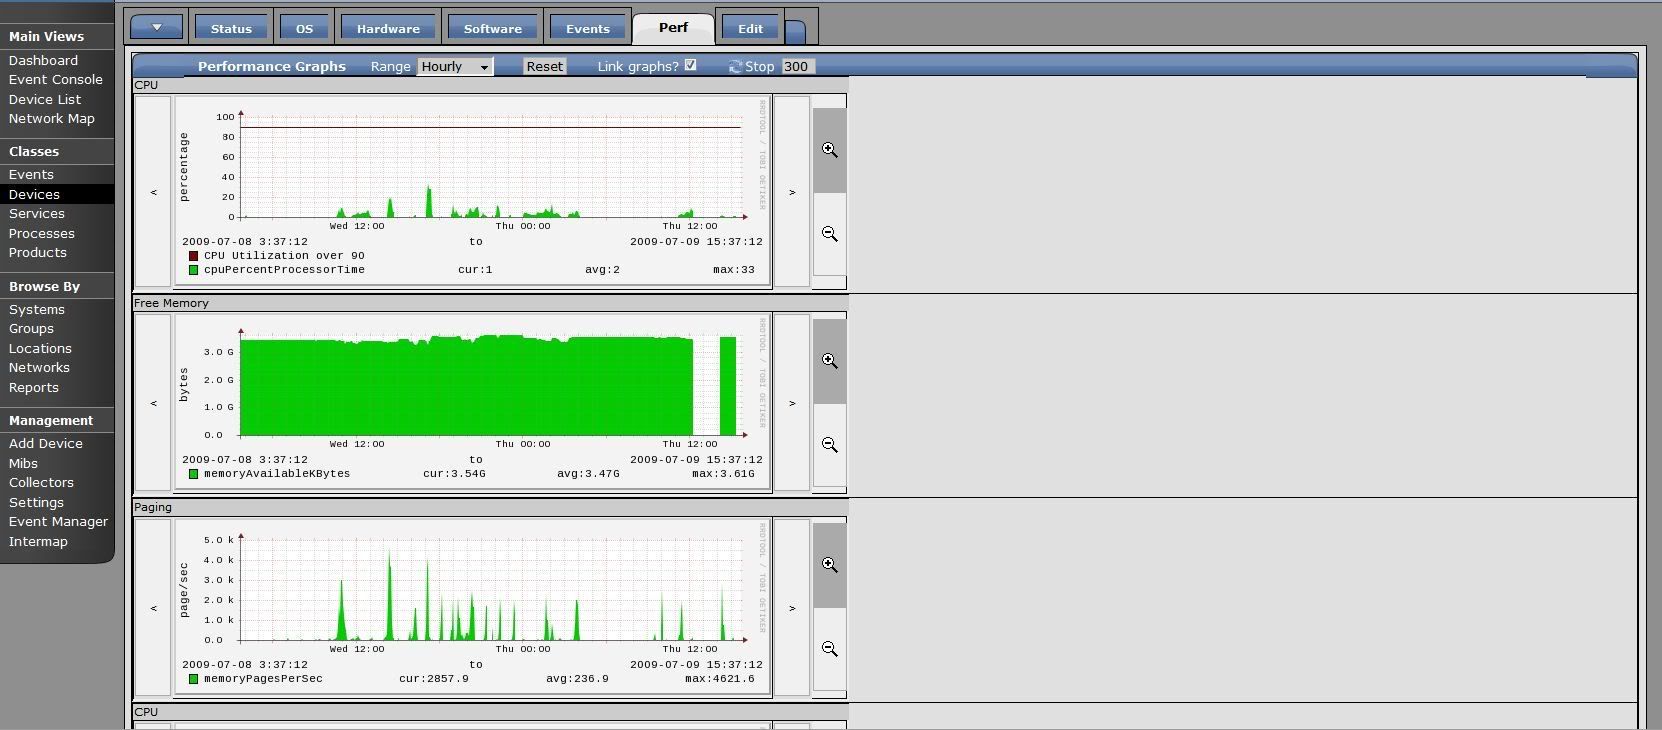
Task: Zoom in on the Free Memory graph
Action: 829,361
